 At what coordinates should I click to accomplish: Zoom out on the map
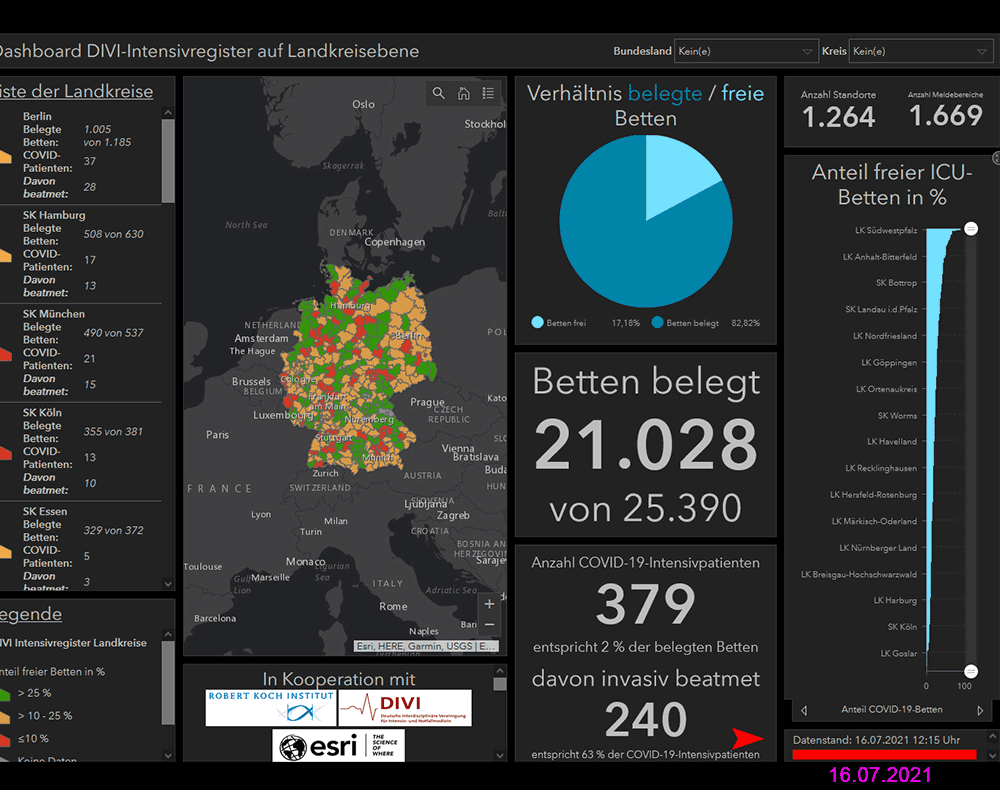coord(489,625)
